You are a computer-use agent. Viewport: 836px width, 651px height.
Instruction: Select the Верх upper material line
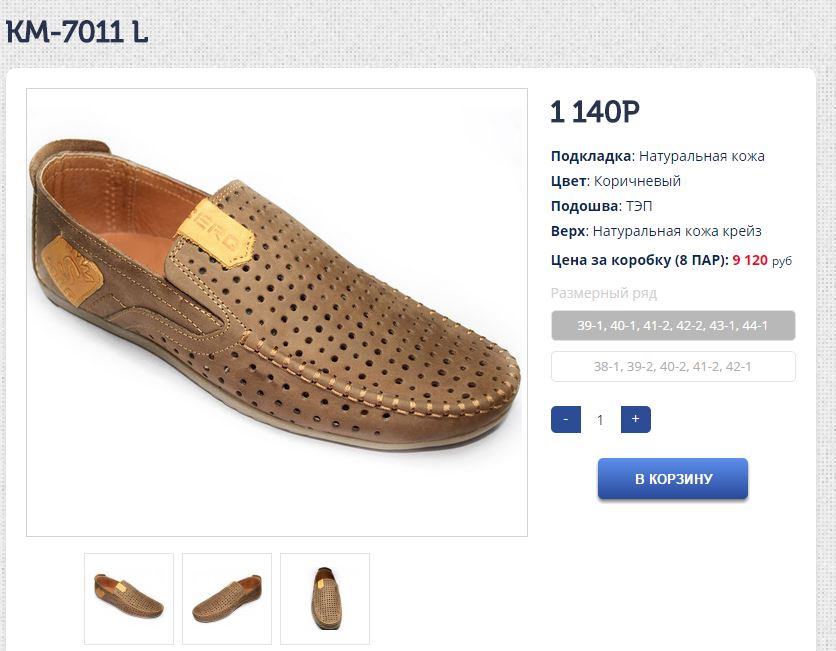coord(656,231)
